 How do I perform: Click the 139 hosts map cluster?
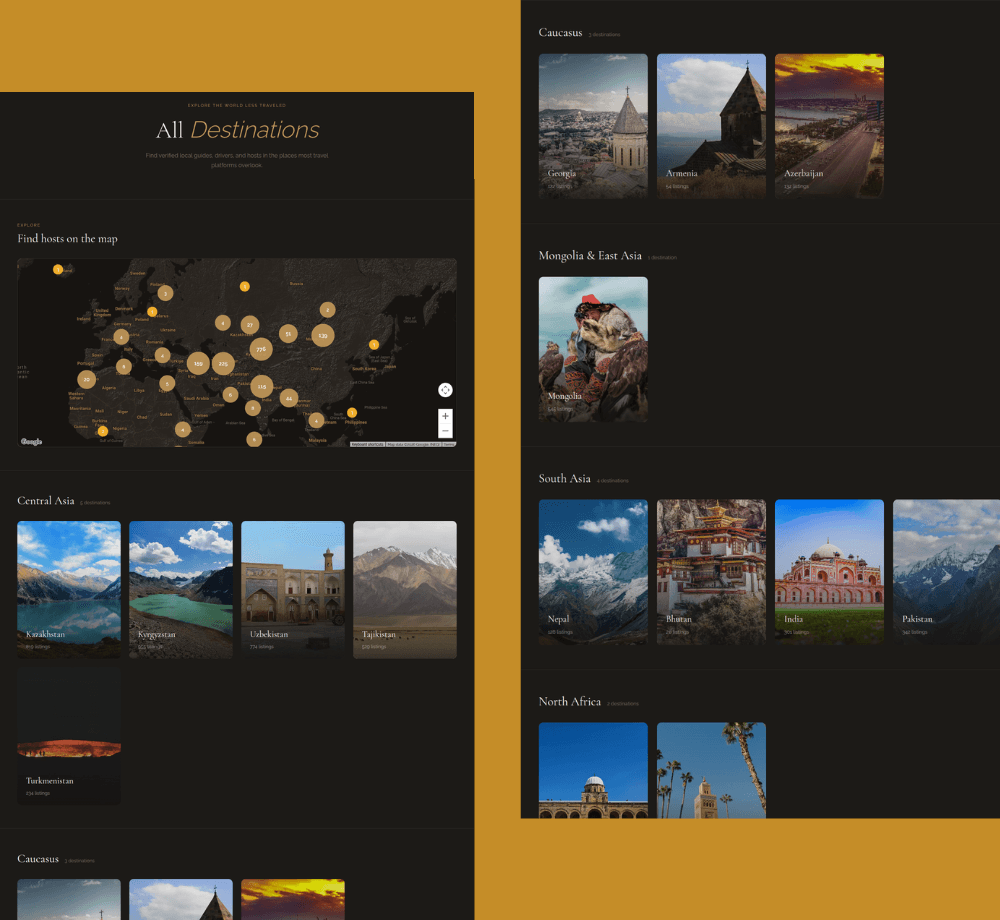pos(323,335)
